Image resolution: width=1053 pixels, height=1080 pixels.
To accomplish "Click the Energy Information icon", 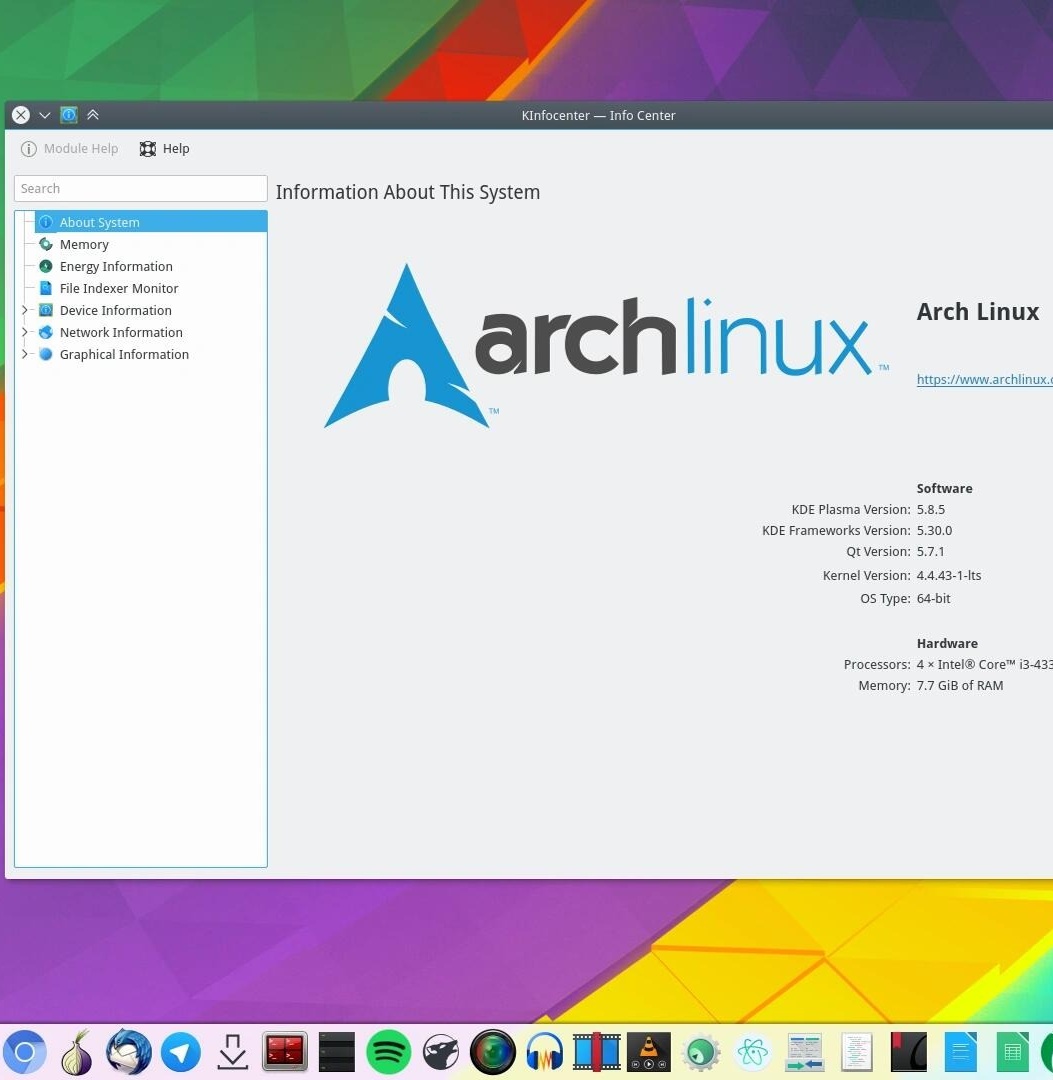I will coord(46,266).
